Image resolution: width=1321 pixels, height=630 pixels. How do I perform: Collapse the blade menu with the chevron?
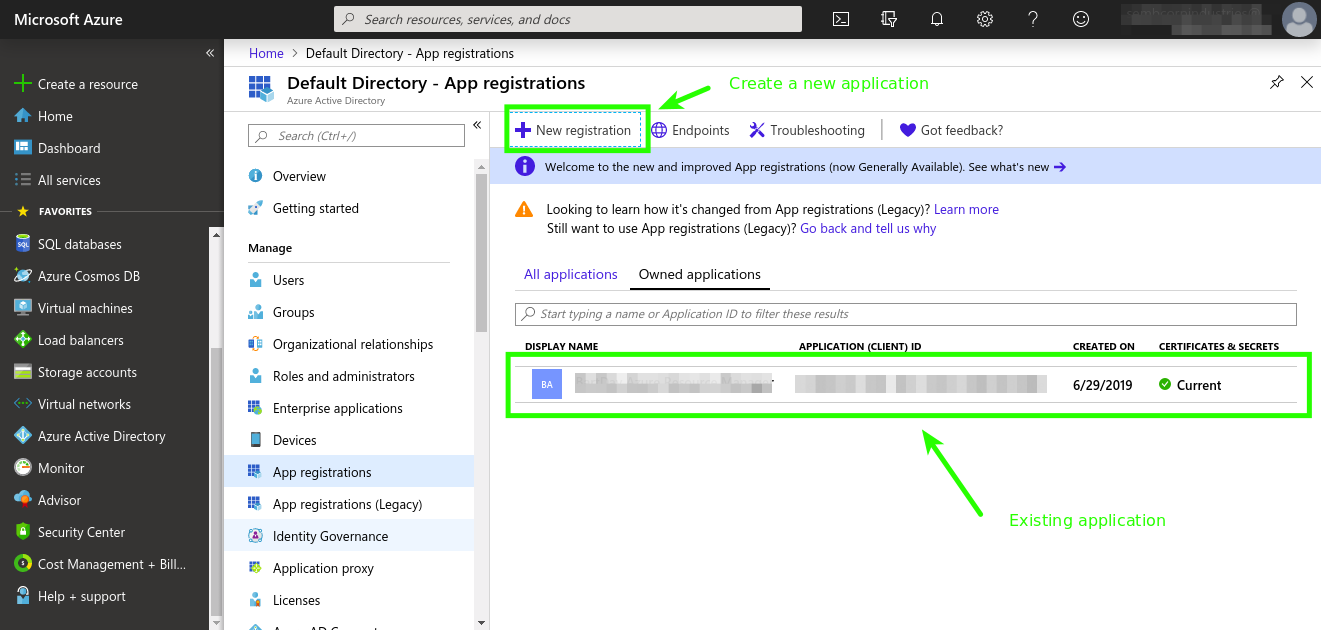477,125
